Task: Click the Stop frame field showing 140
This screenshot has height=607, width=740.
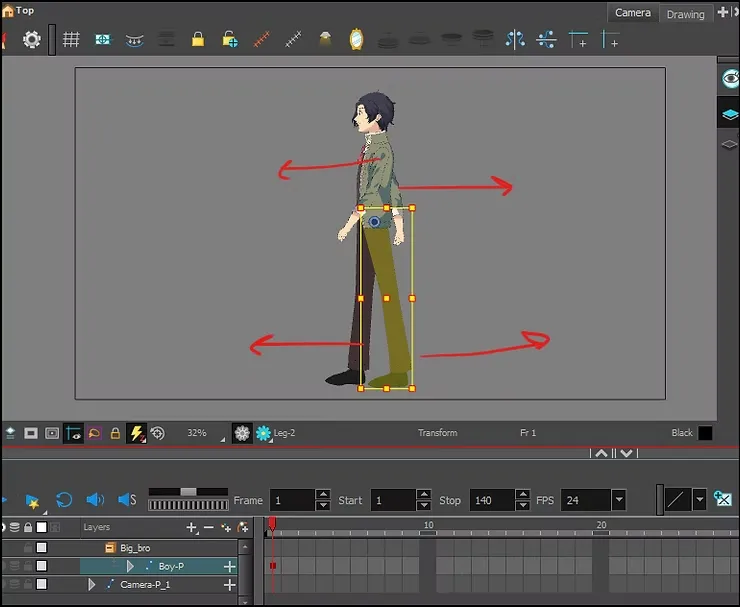Action: [x=492, y=500]
